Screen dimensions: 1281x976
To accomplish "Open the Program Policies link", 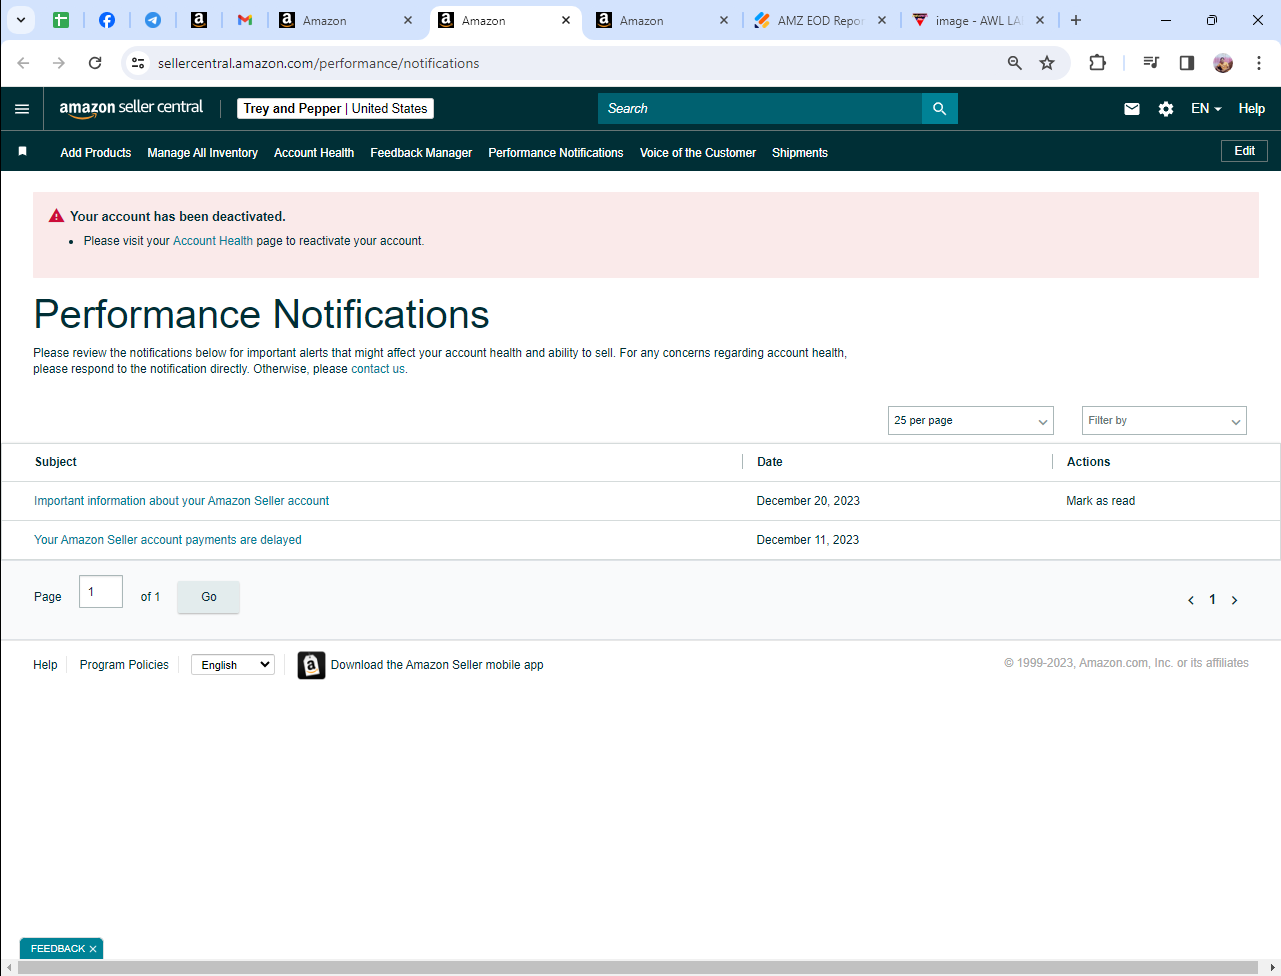I will tap(124, 665).
